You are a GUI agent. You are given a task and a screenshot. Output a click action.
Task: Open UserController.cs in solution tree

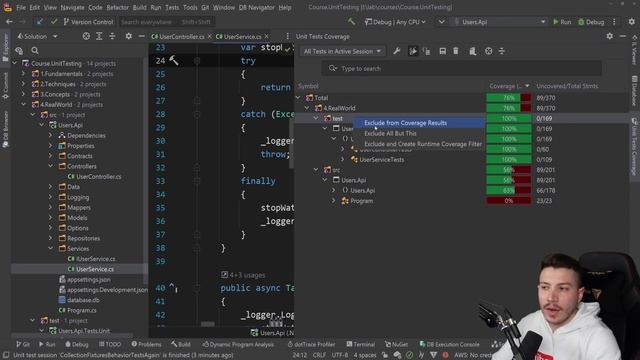pyautogui.click(x=98, y=176)
